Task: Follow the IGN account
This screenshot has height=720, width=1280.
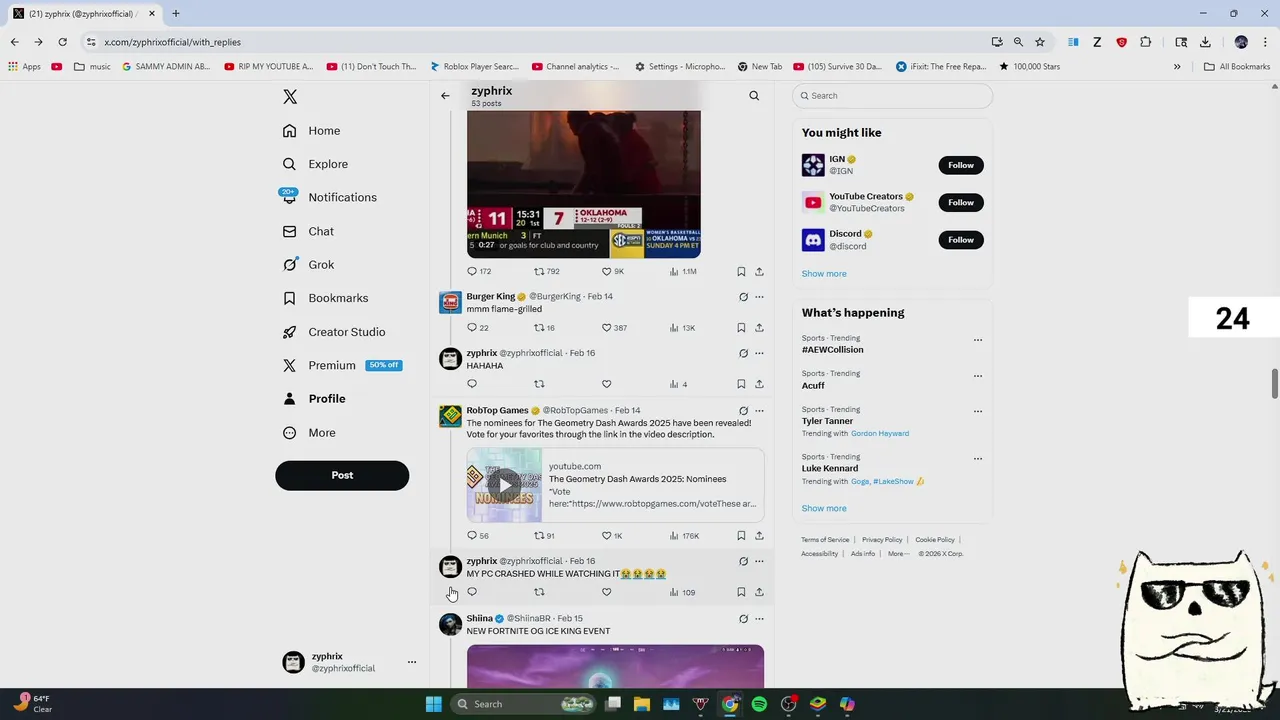Action: [x=961, y=165]
